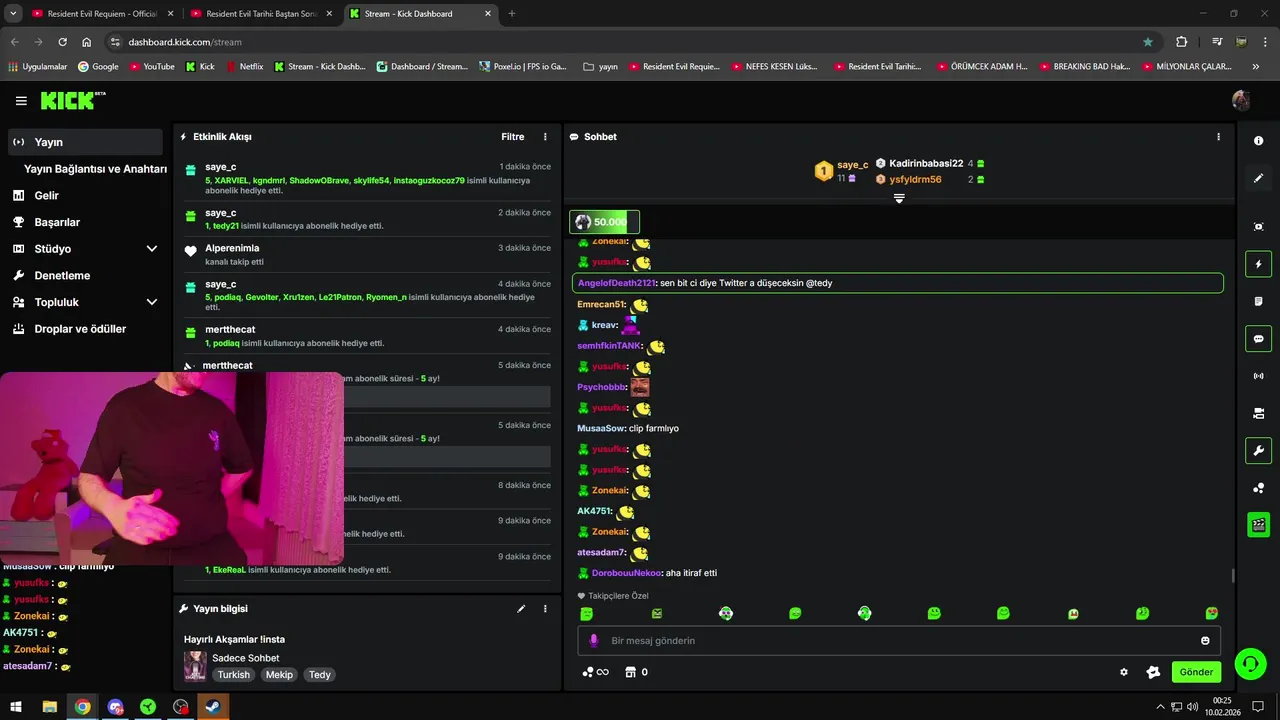Select the heart-eyes emote at row end
Image resolution: width=1280 pixels, height=720 pixels.
(1212, 613)
